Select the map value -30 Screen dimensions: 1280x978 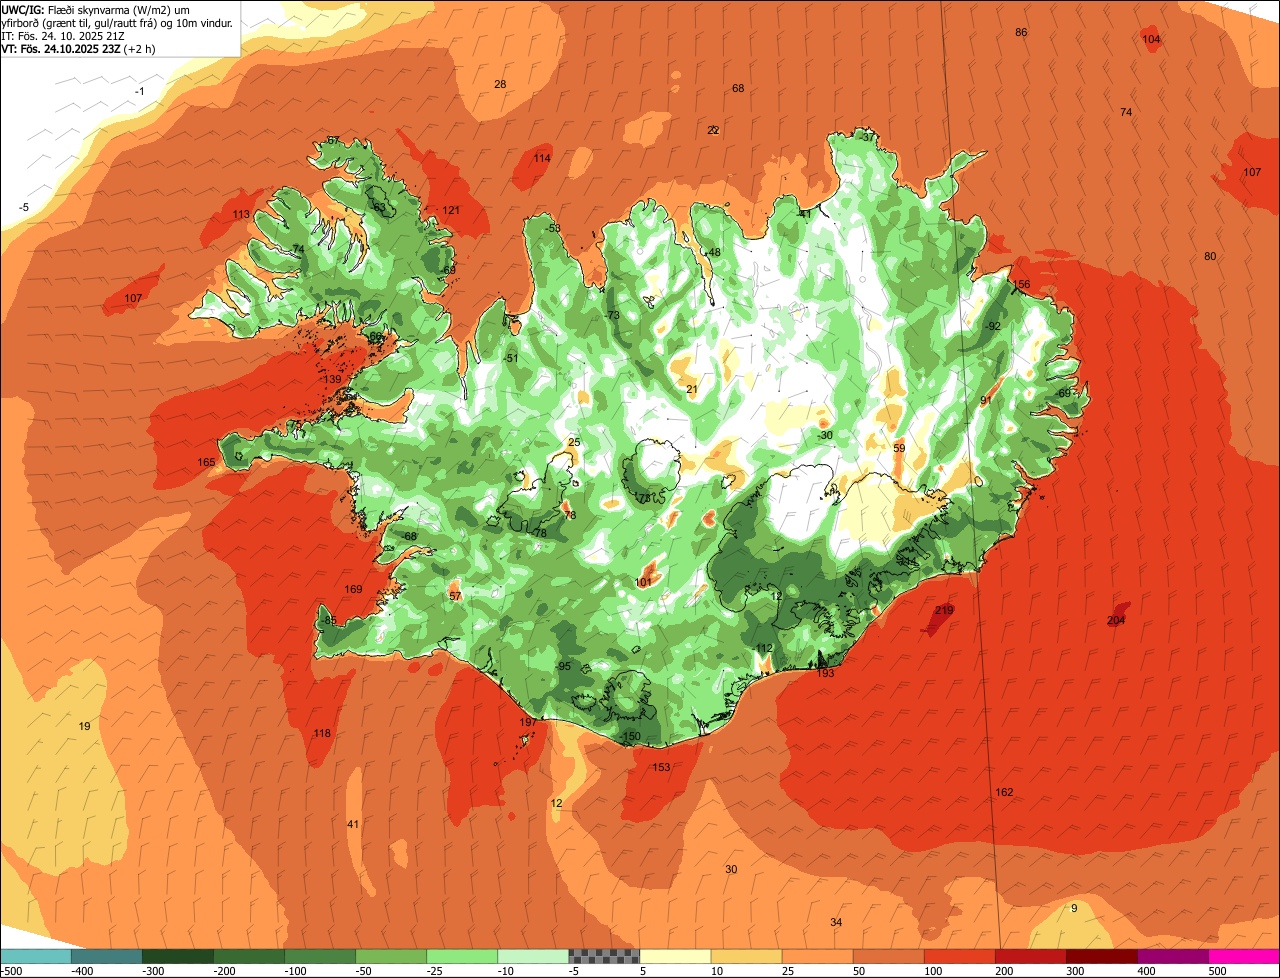click(824, 435)
